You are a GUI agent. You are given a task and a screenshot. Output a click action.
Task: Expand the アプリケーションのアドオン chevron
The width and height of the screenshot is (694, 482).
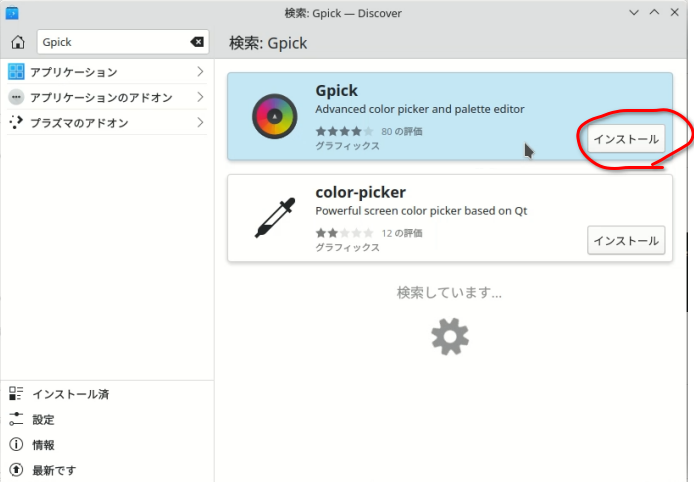click(x=200, y=97)
